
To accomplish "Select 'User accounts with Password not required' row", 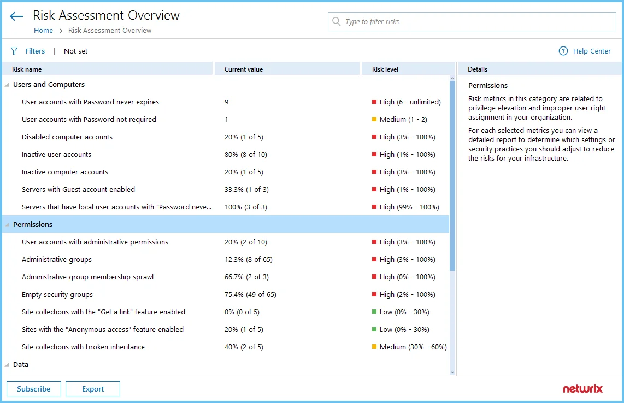I will [x=226, y=119].
